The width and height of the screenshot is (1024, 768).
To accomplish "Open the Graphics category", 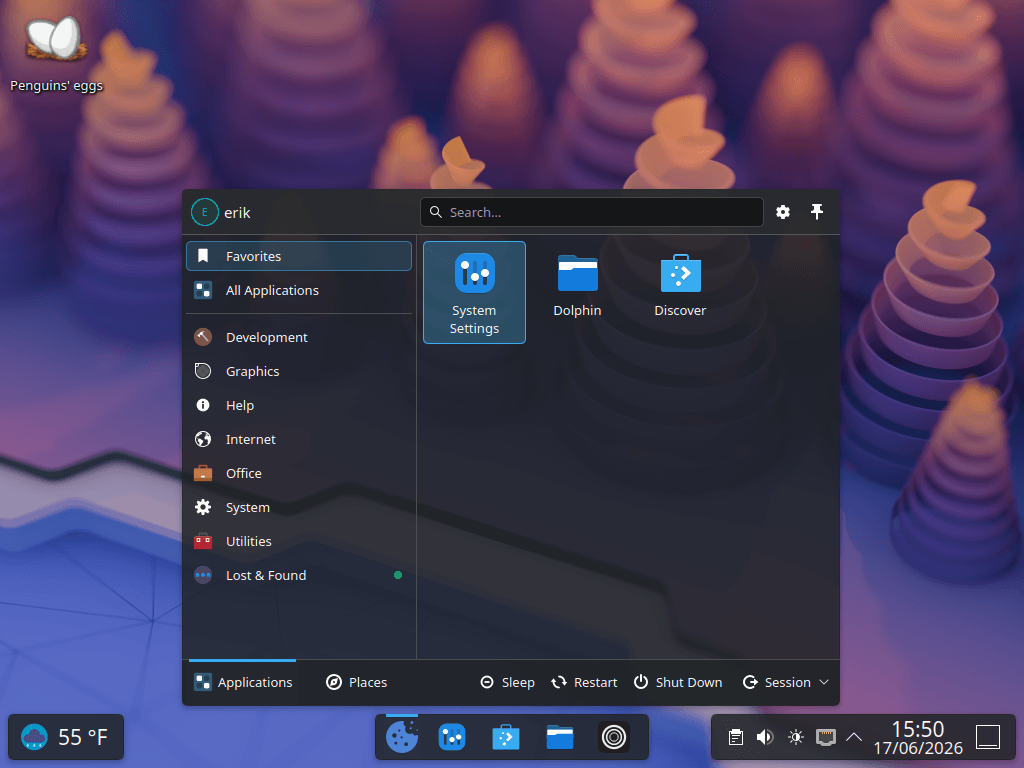I will [299, 371].
